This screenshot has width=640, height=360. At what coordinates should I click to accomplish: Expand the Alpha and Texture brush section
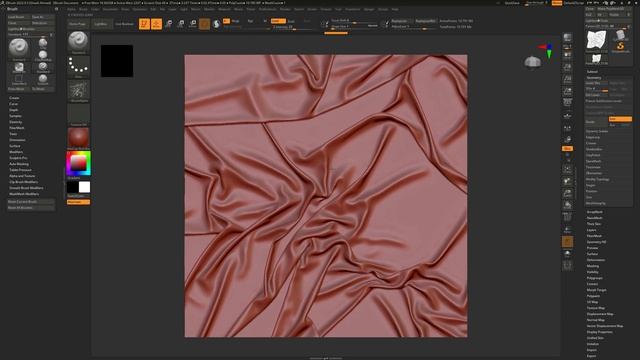(x=22, y=176)
